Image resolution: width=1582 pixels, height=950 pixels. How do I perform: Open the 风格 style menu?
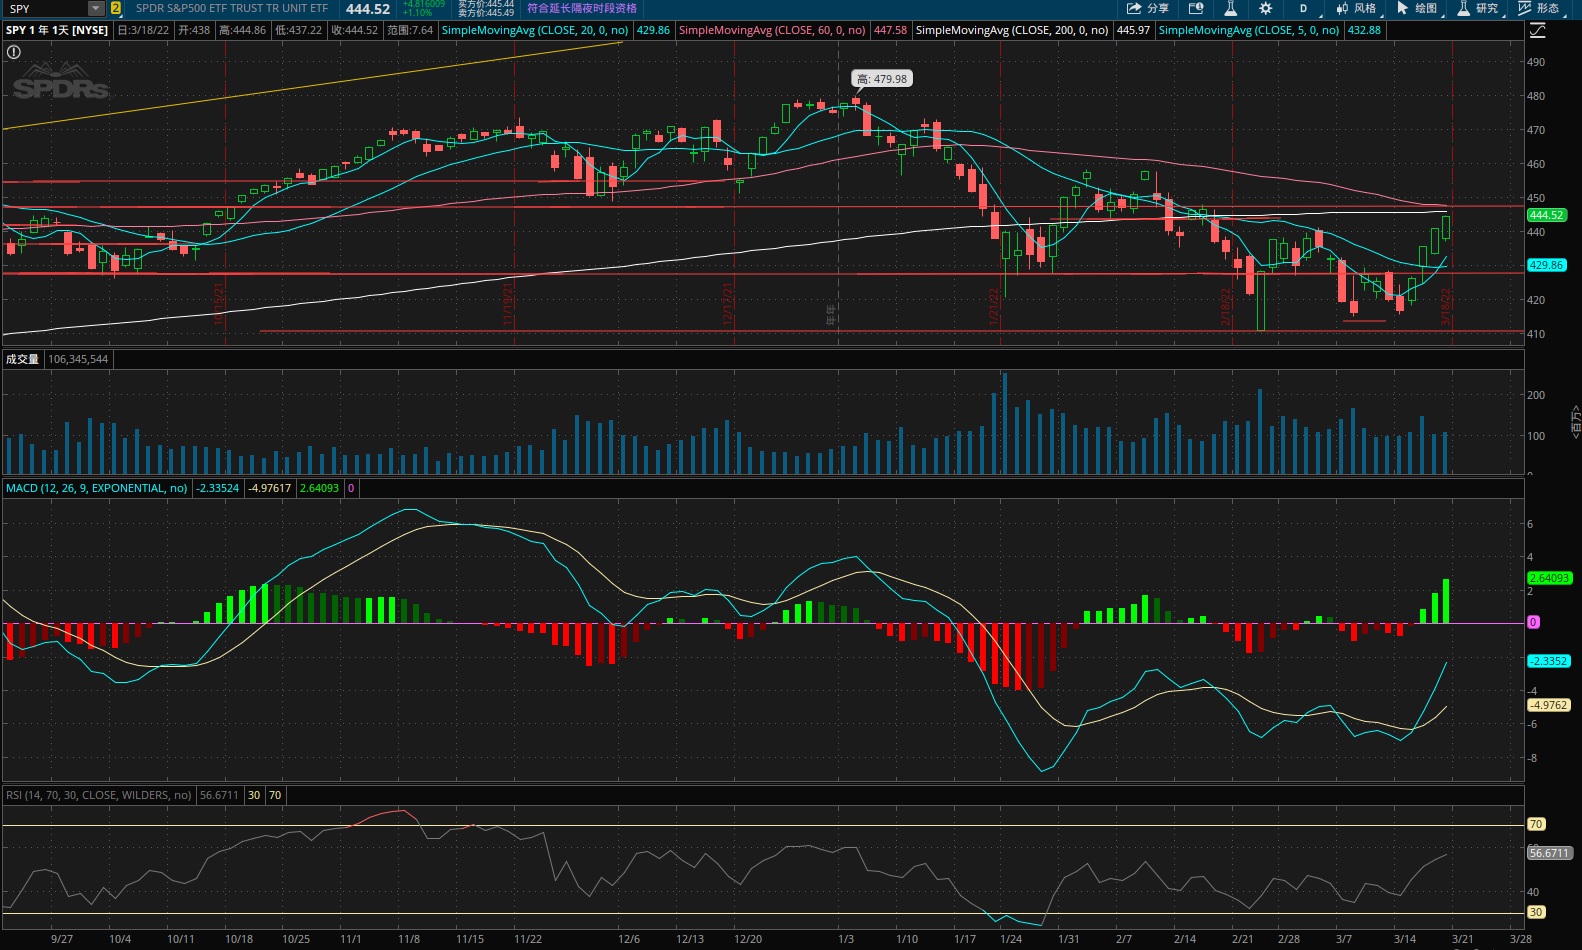pyautogui.click(x=1356, y=8)
